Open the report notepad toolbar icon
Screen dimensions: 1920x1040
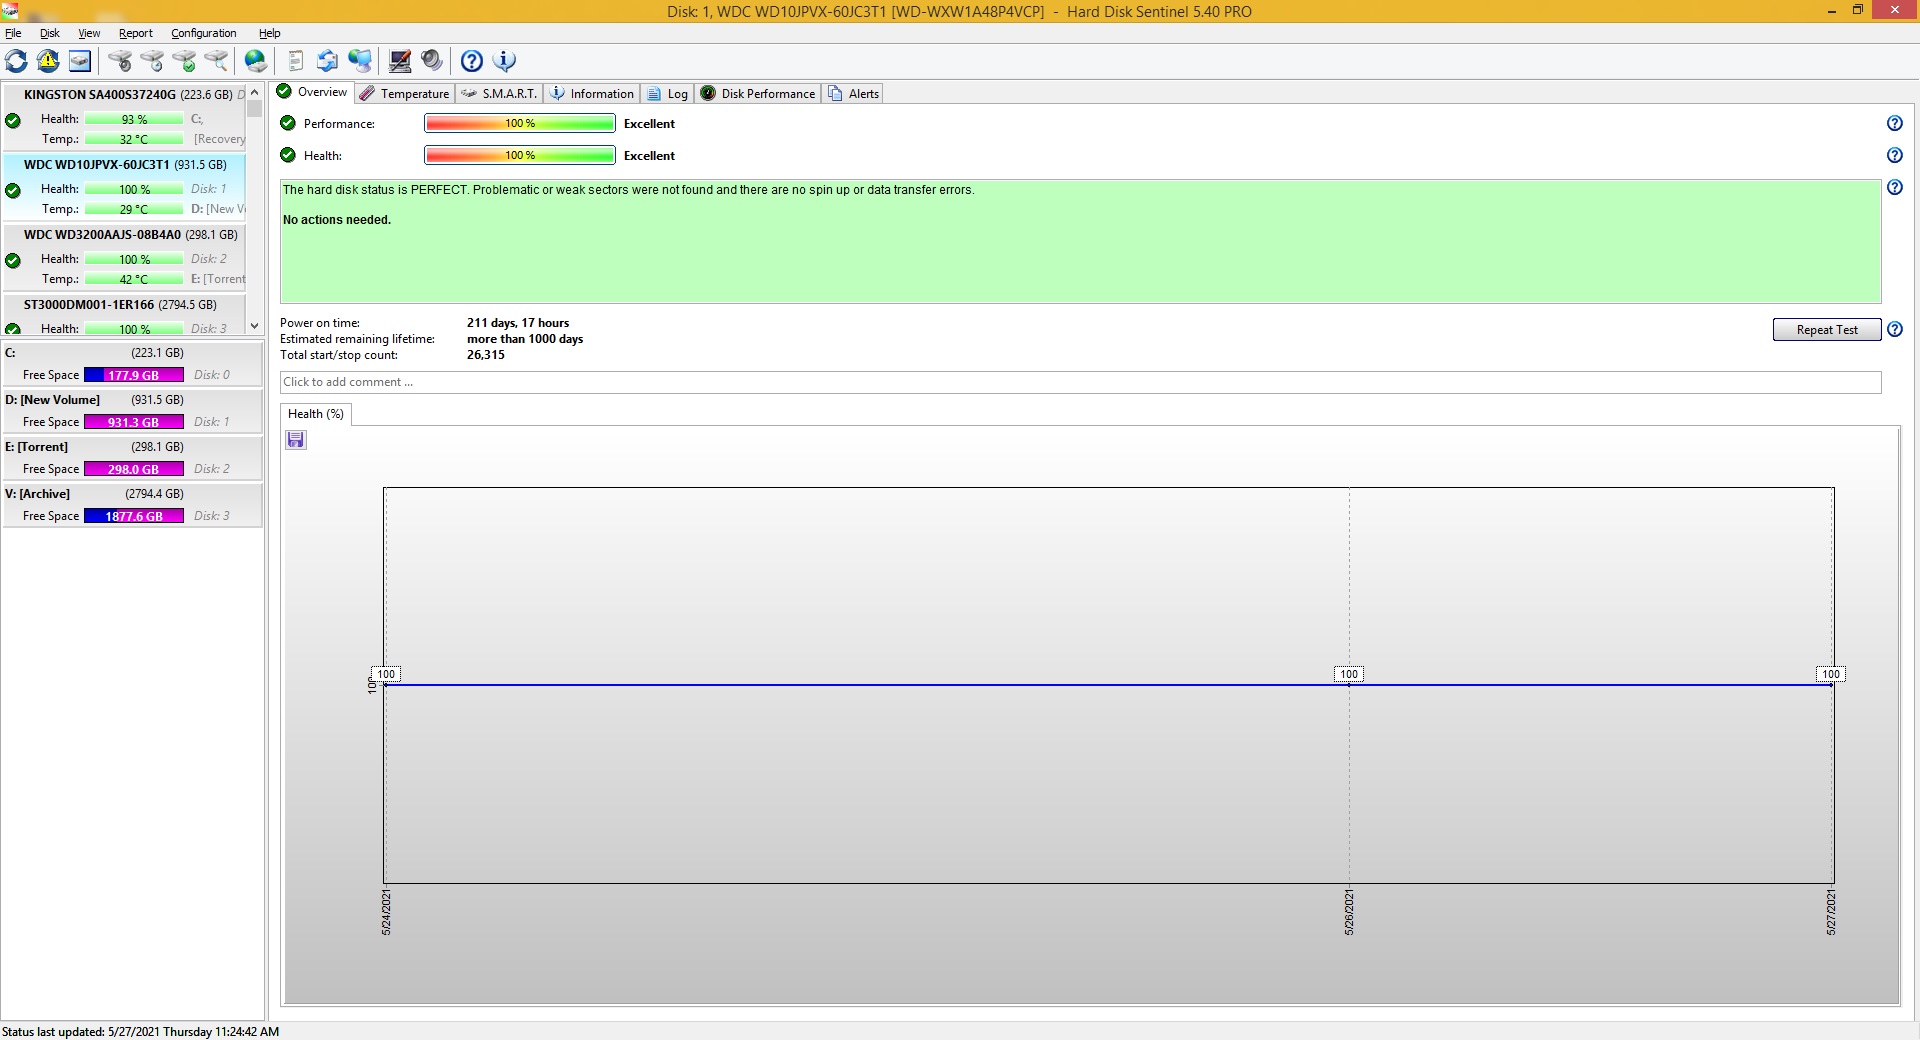click(295, 61)
